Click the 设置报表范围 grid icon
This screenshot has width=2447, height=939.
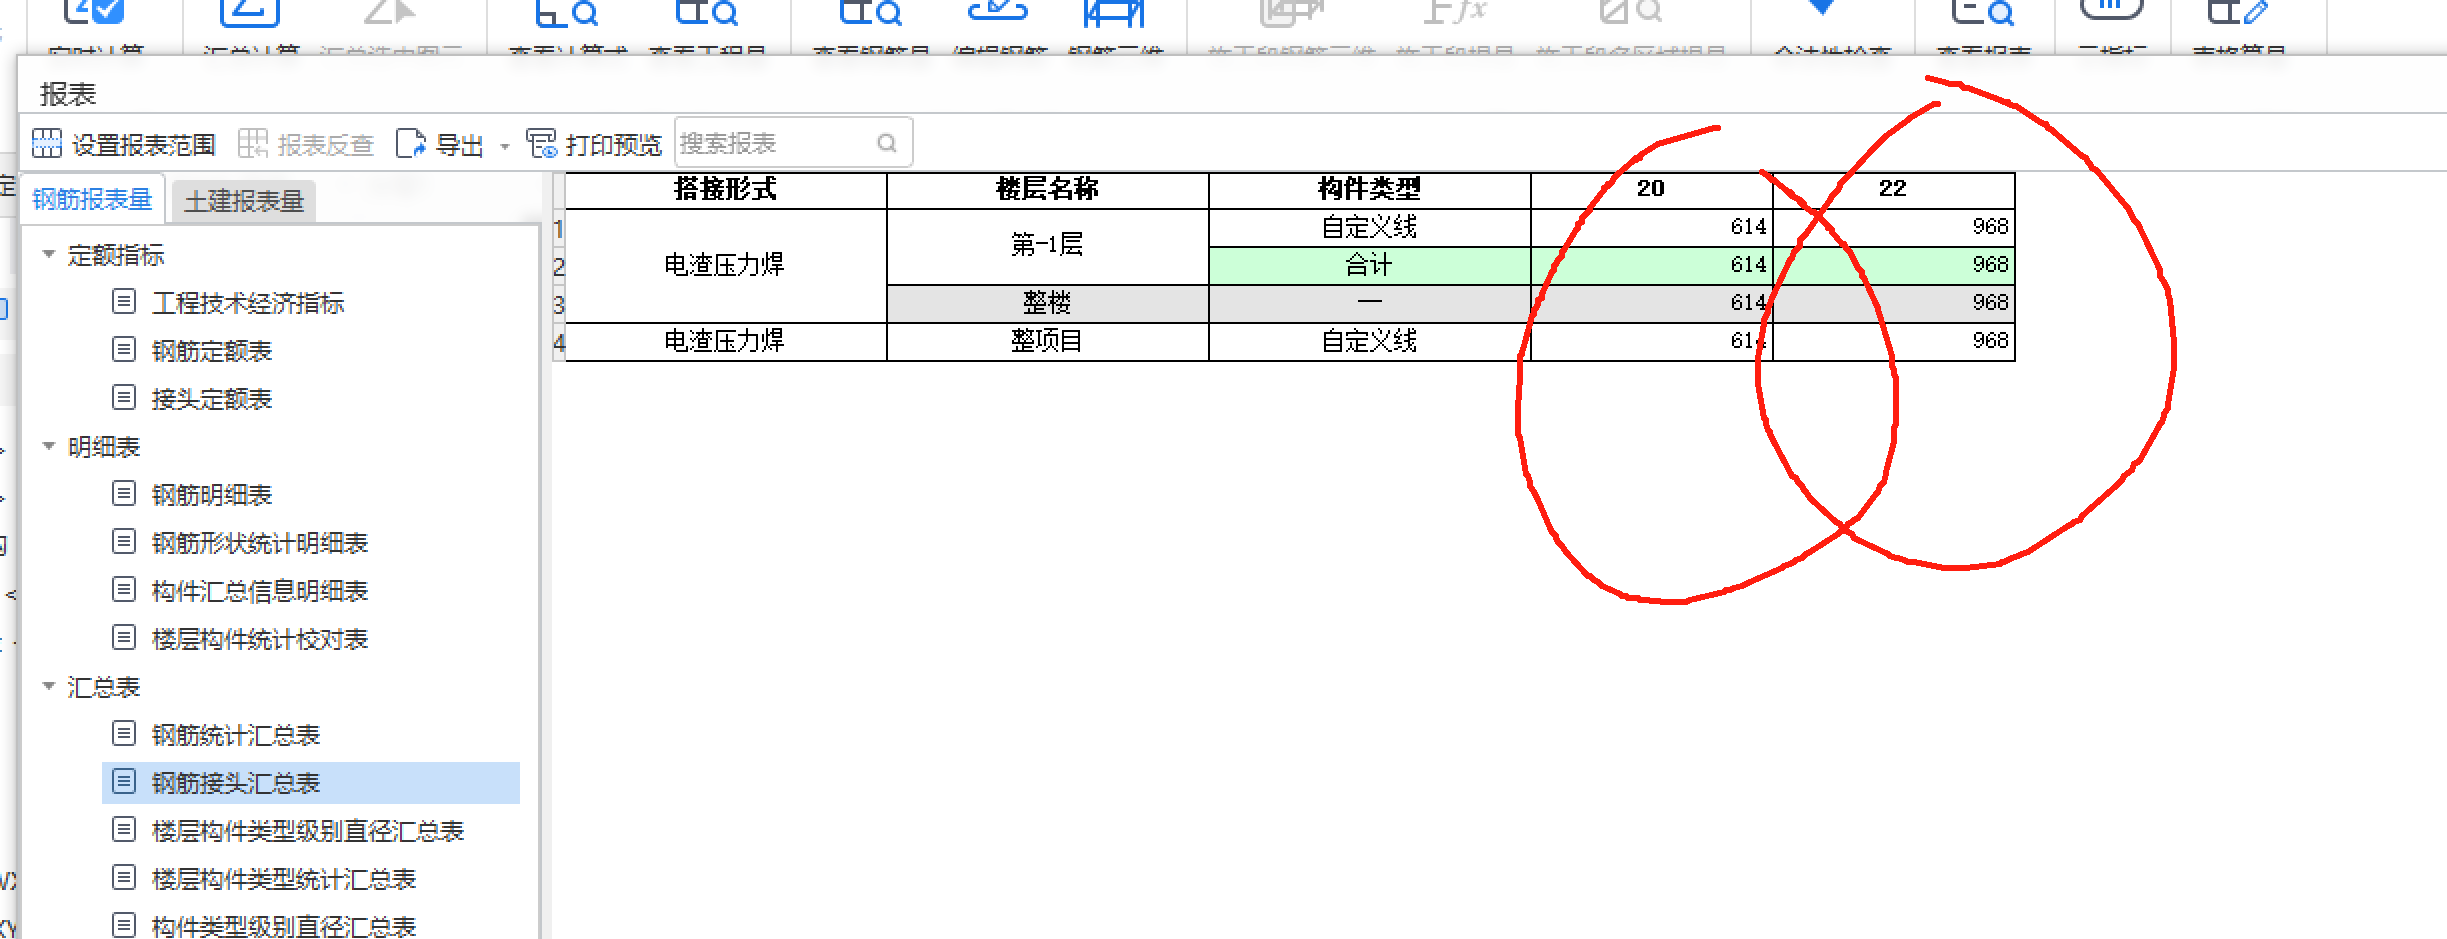(x=47, y=144)
